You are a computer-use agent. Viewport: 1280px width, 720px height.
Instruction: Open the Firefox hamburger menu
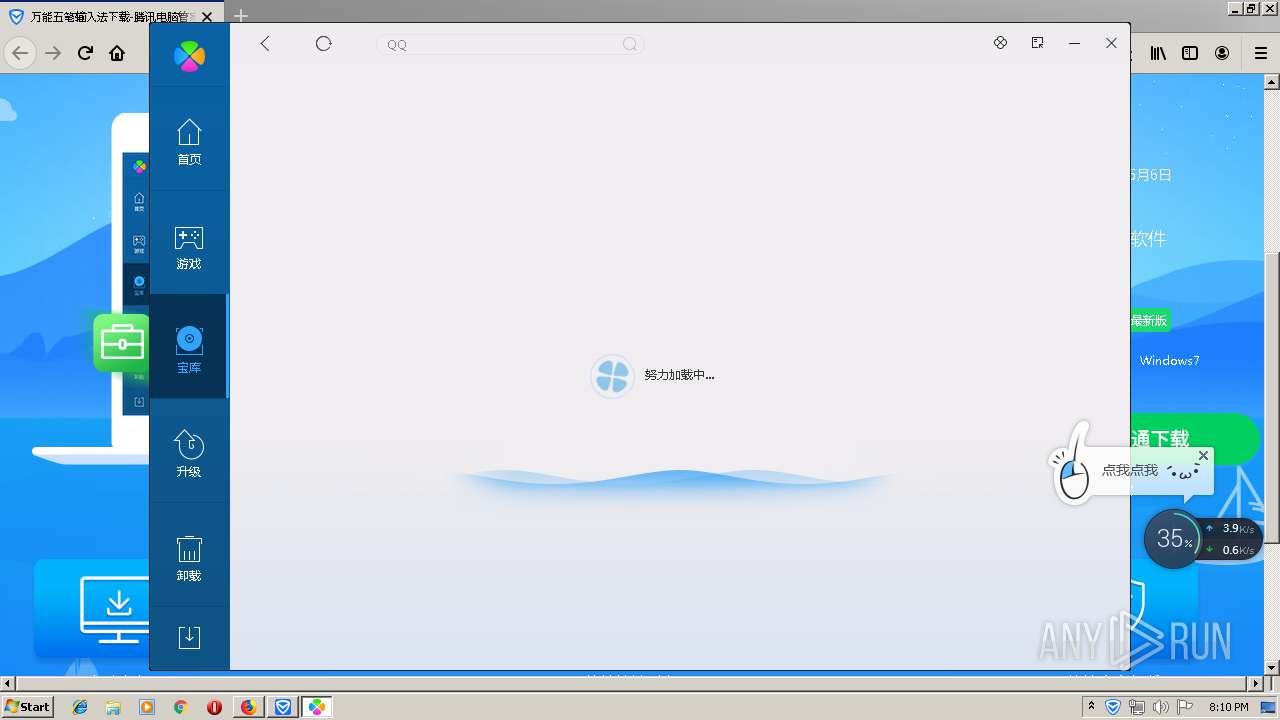[x=1261, y=53]
